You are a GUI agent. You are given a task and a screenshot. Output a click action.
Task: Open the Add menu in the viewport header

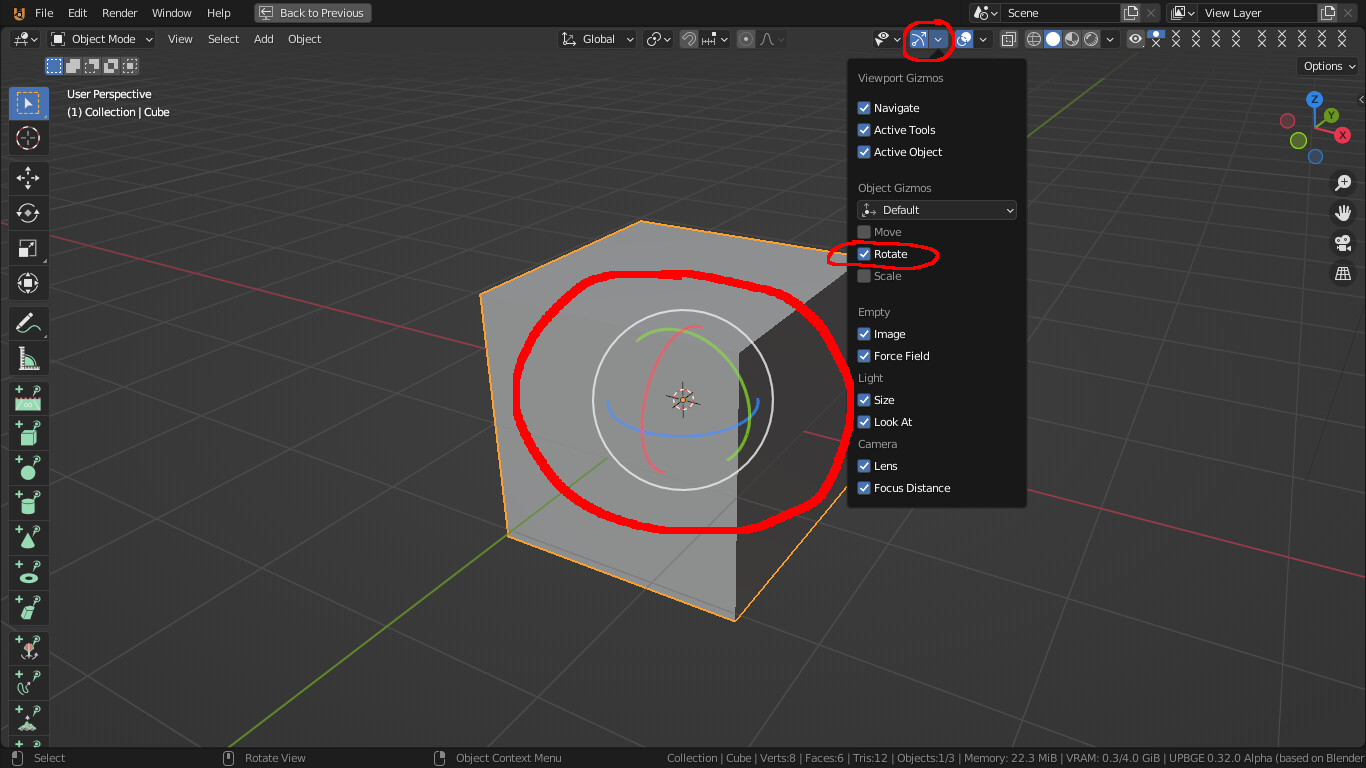[263, 38]
